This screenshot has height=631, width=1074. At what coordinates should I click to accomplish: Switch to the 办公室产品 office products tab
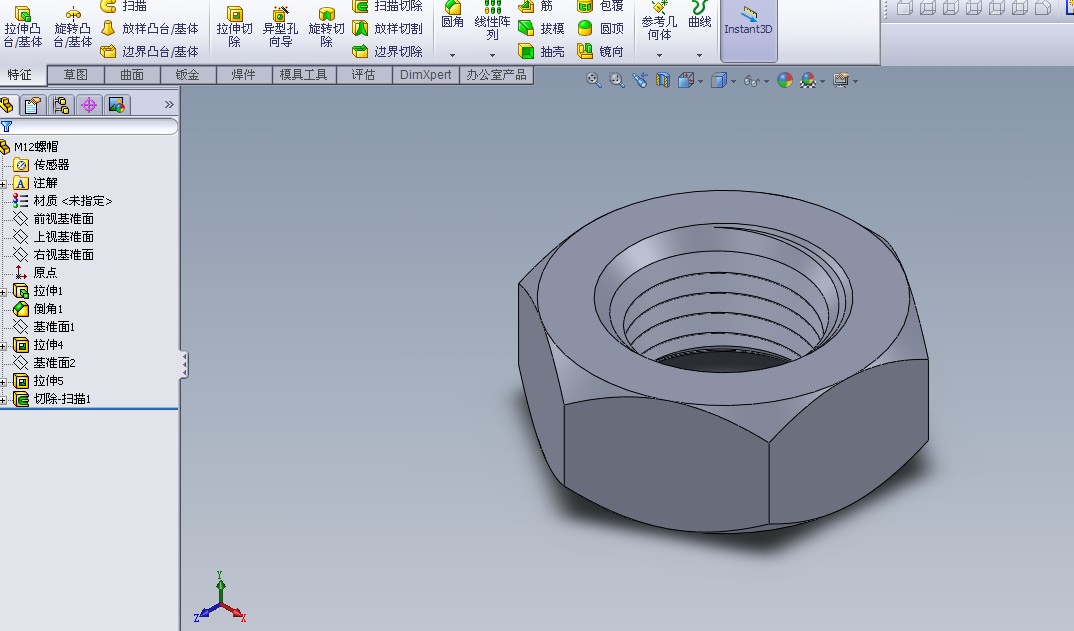(x=497, y=75)
